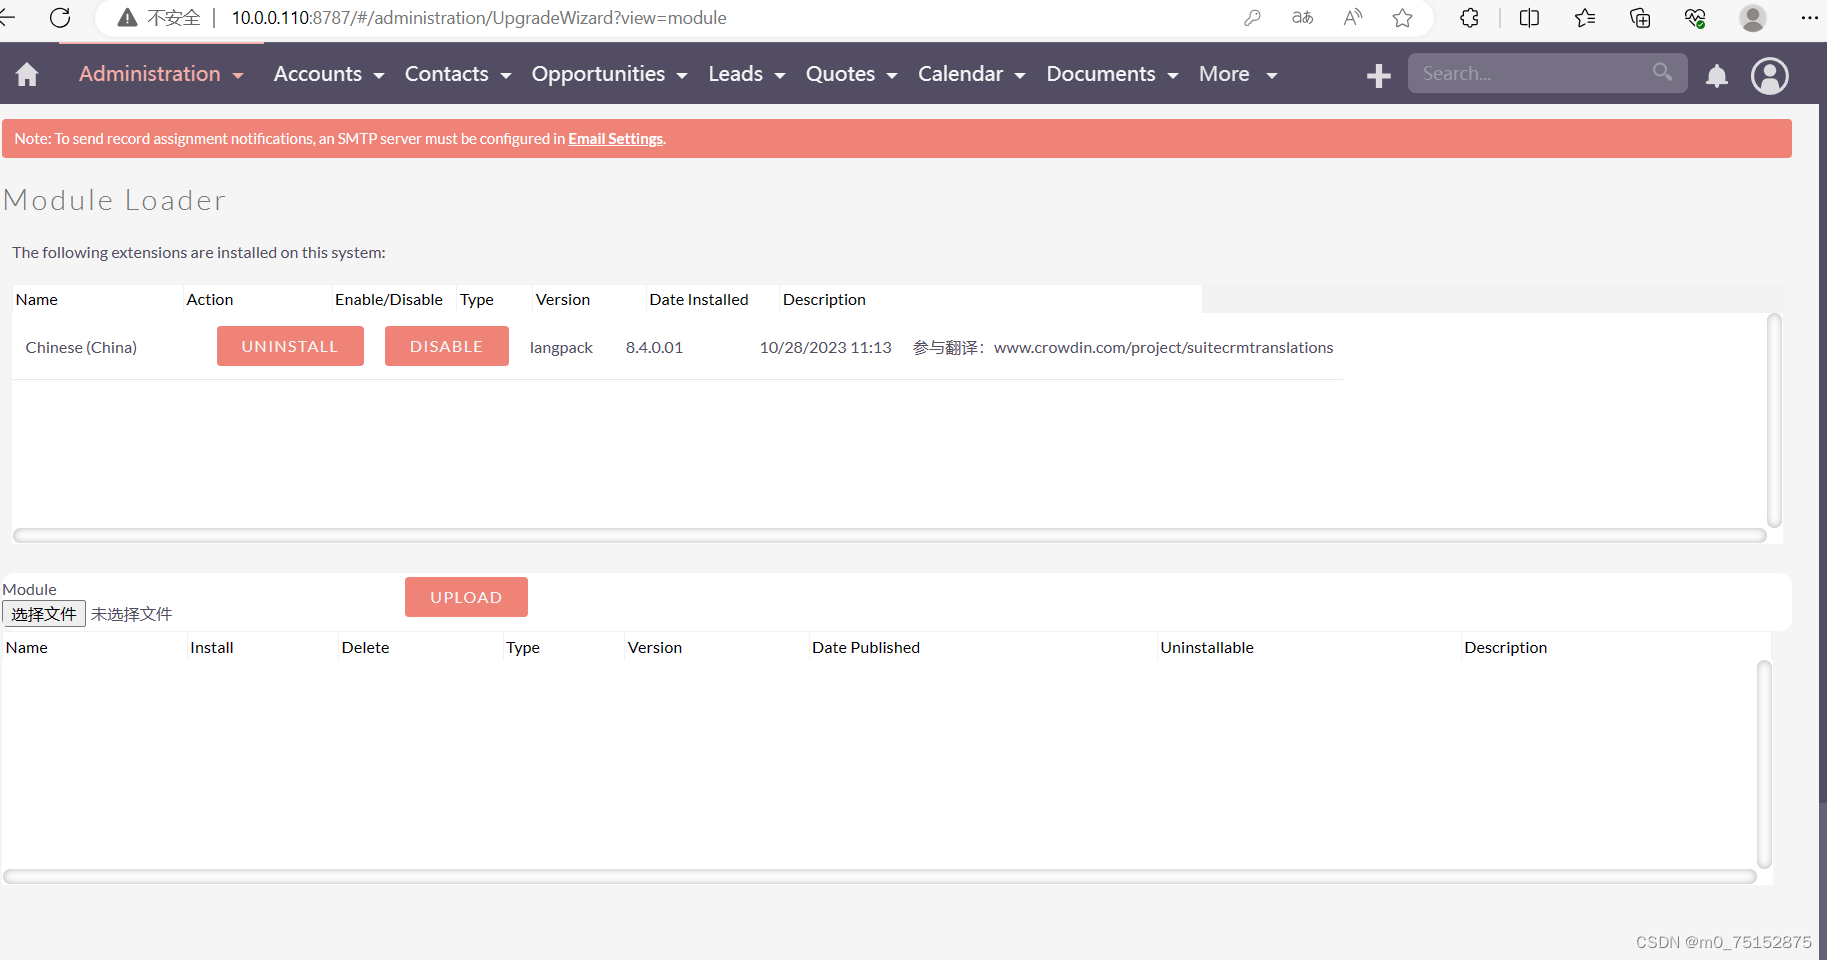This screenshot has height=960, width=1827.
Task: Open the user profile avatar icon
Action: 1769,76
